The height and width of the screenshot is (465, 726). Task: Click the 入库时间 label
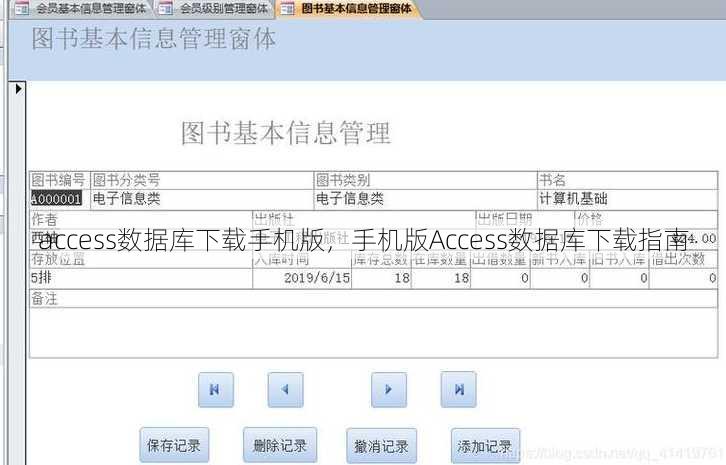tap(282, 258)
